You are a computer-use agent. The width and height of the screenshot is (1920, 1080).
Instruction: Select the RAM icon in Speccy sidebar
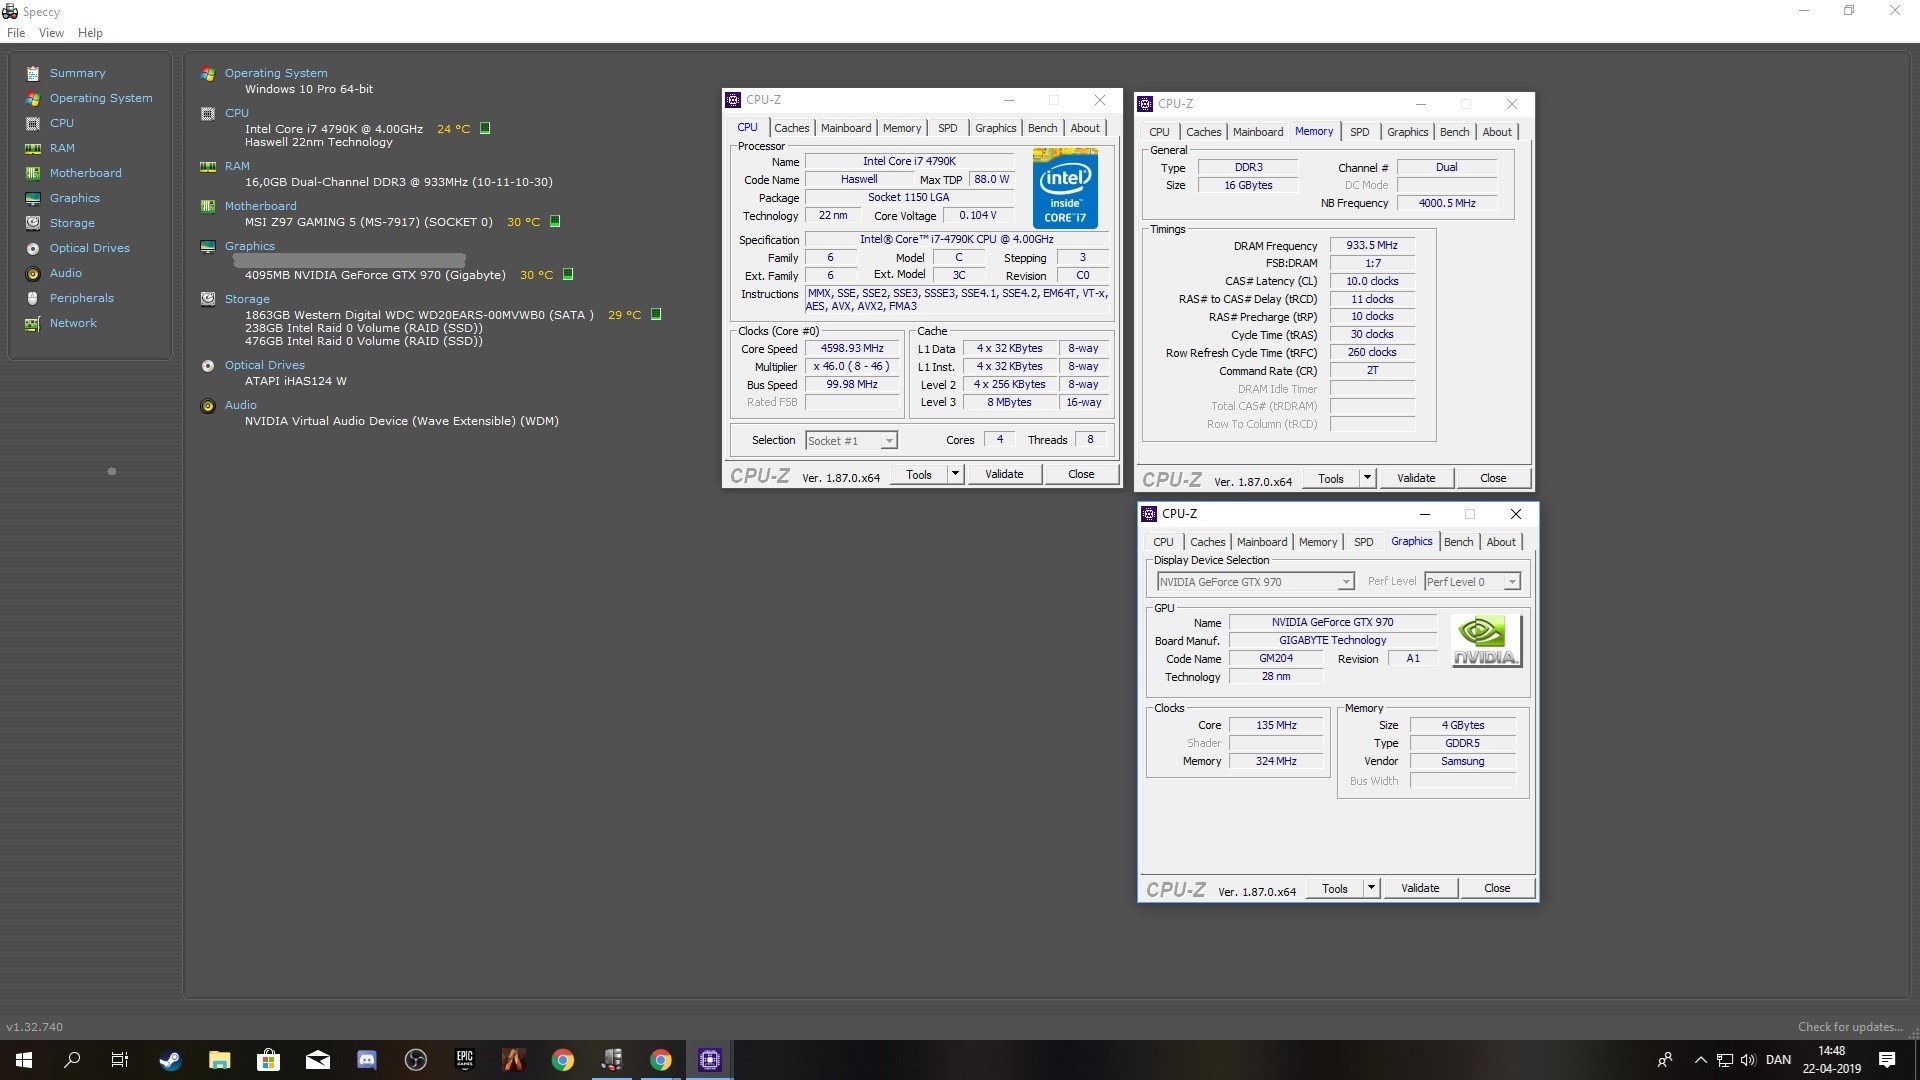[x=33, y=148]
